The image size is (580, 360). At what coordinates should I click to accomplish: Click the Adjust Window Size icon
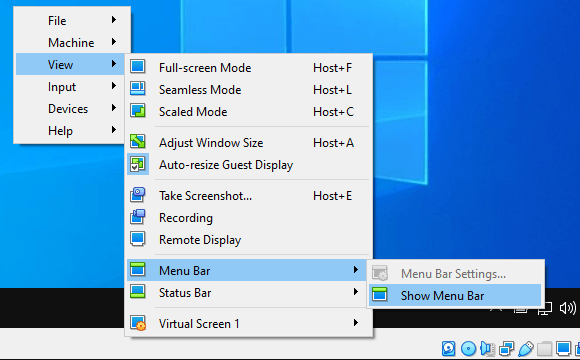[138, 142]
